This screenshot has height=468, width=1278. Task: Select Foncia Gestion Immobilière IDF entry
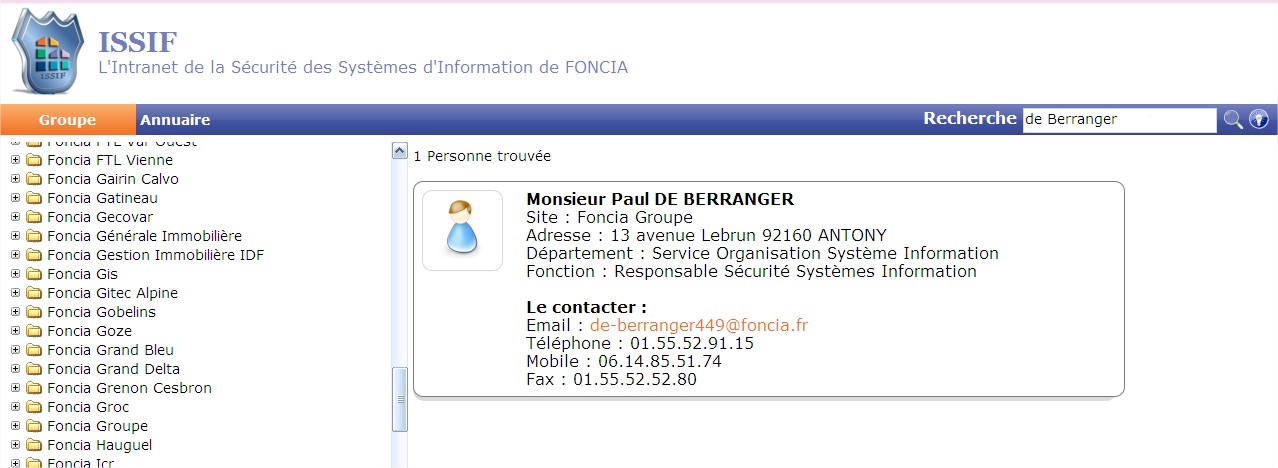point(155,255)
